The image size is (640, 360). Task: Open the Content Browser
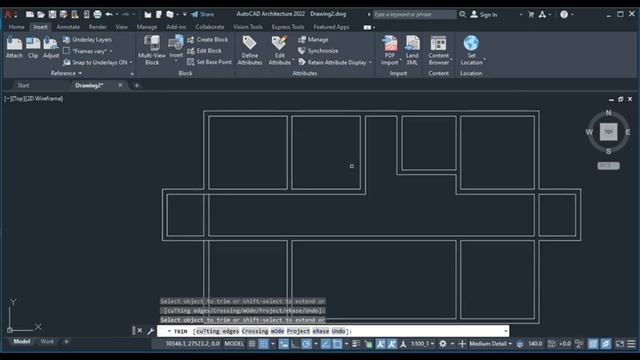point(439,50)
